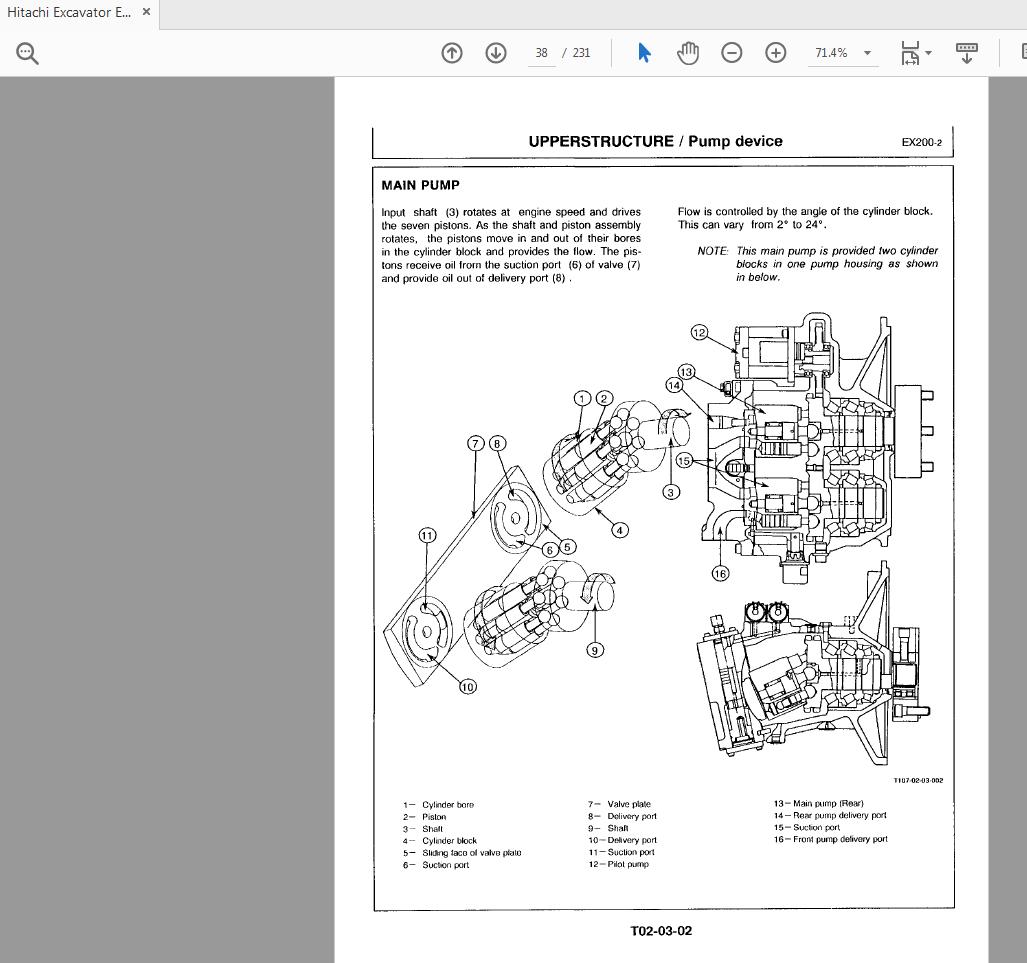The width and height of the screenshot is (1027, 963).
Task: Toggle the selection tool active
Action: [x=644, y=52]
